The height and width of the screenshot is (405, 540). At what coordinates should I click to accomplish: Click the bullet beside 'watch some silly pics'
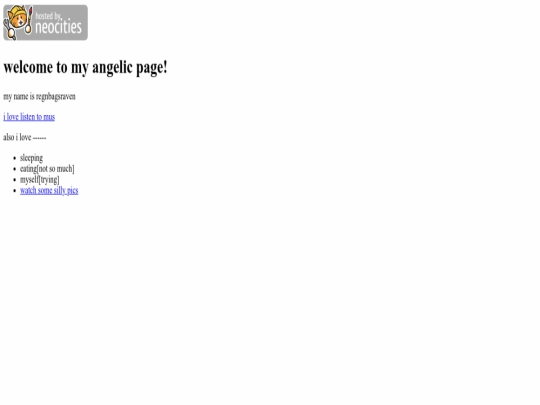14,191
